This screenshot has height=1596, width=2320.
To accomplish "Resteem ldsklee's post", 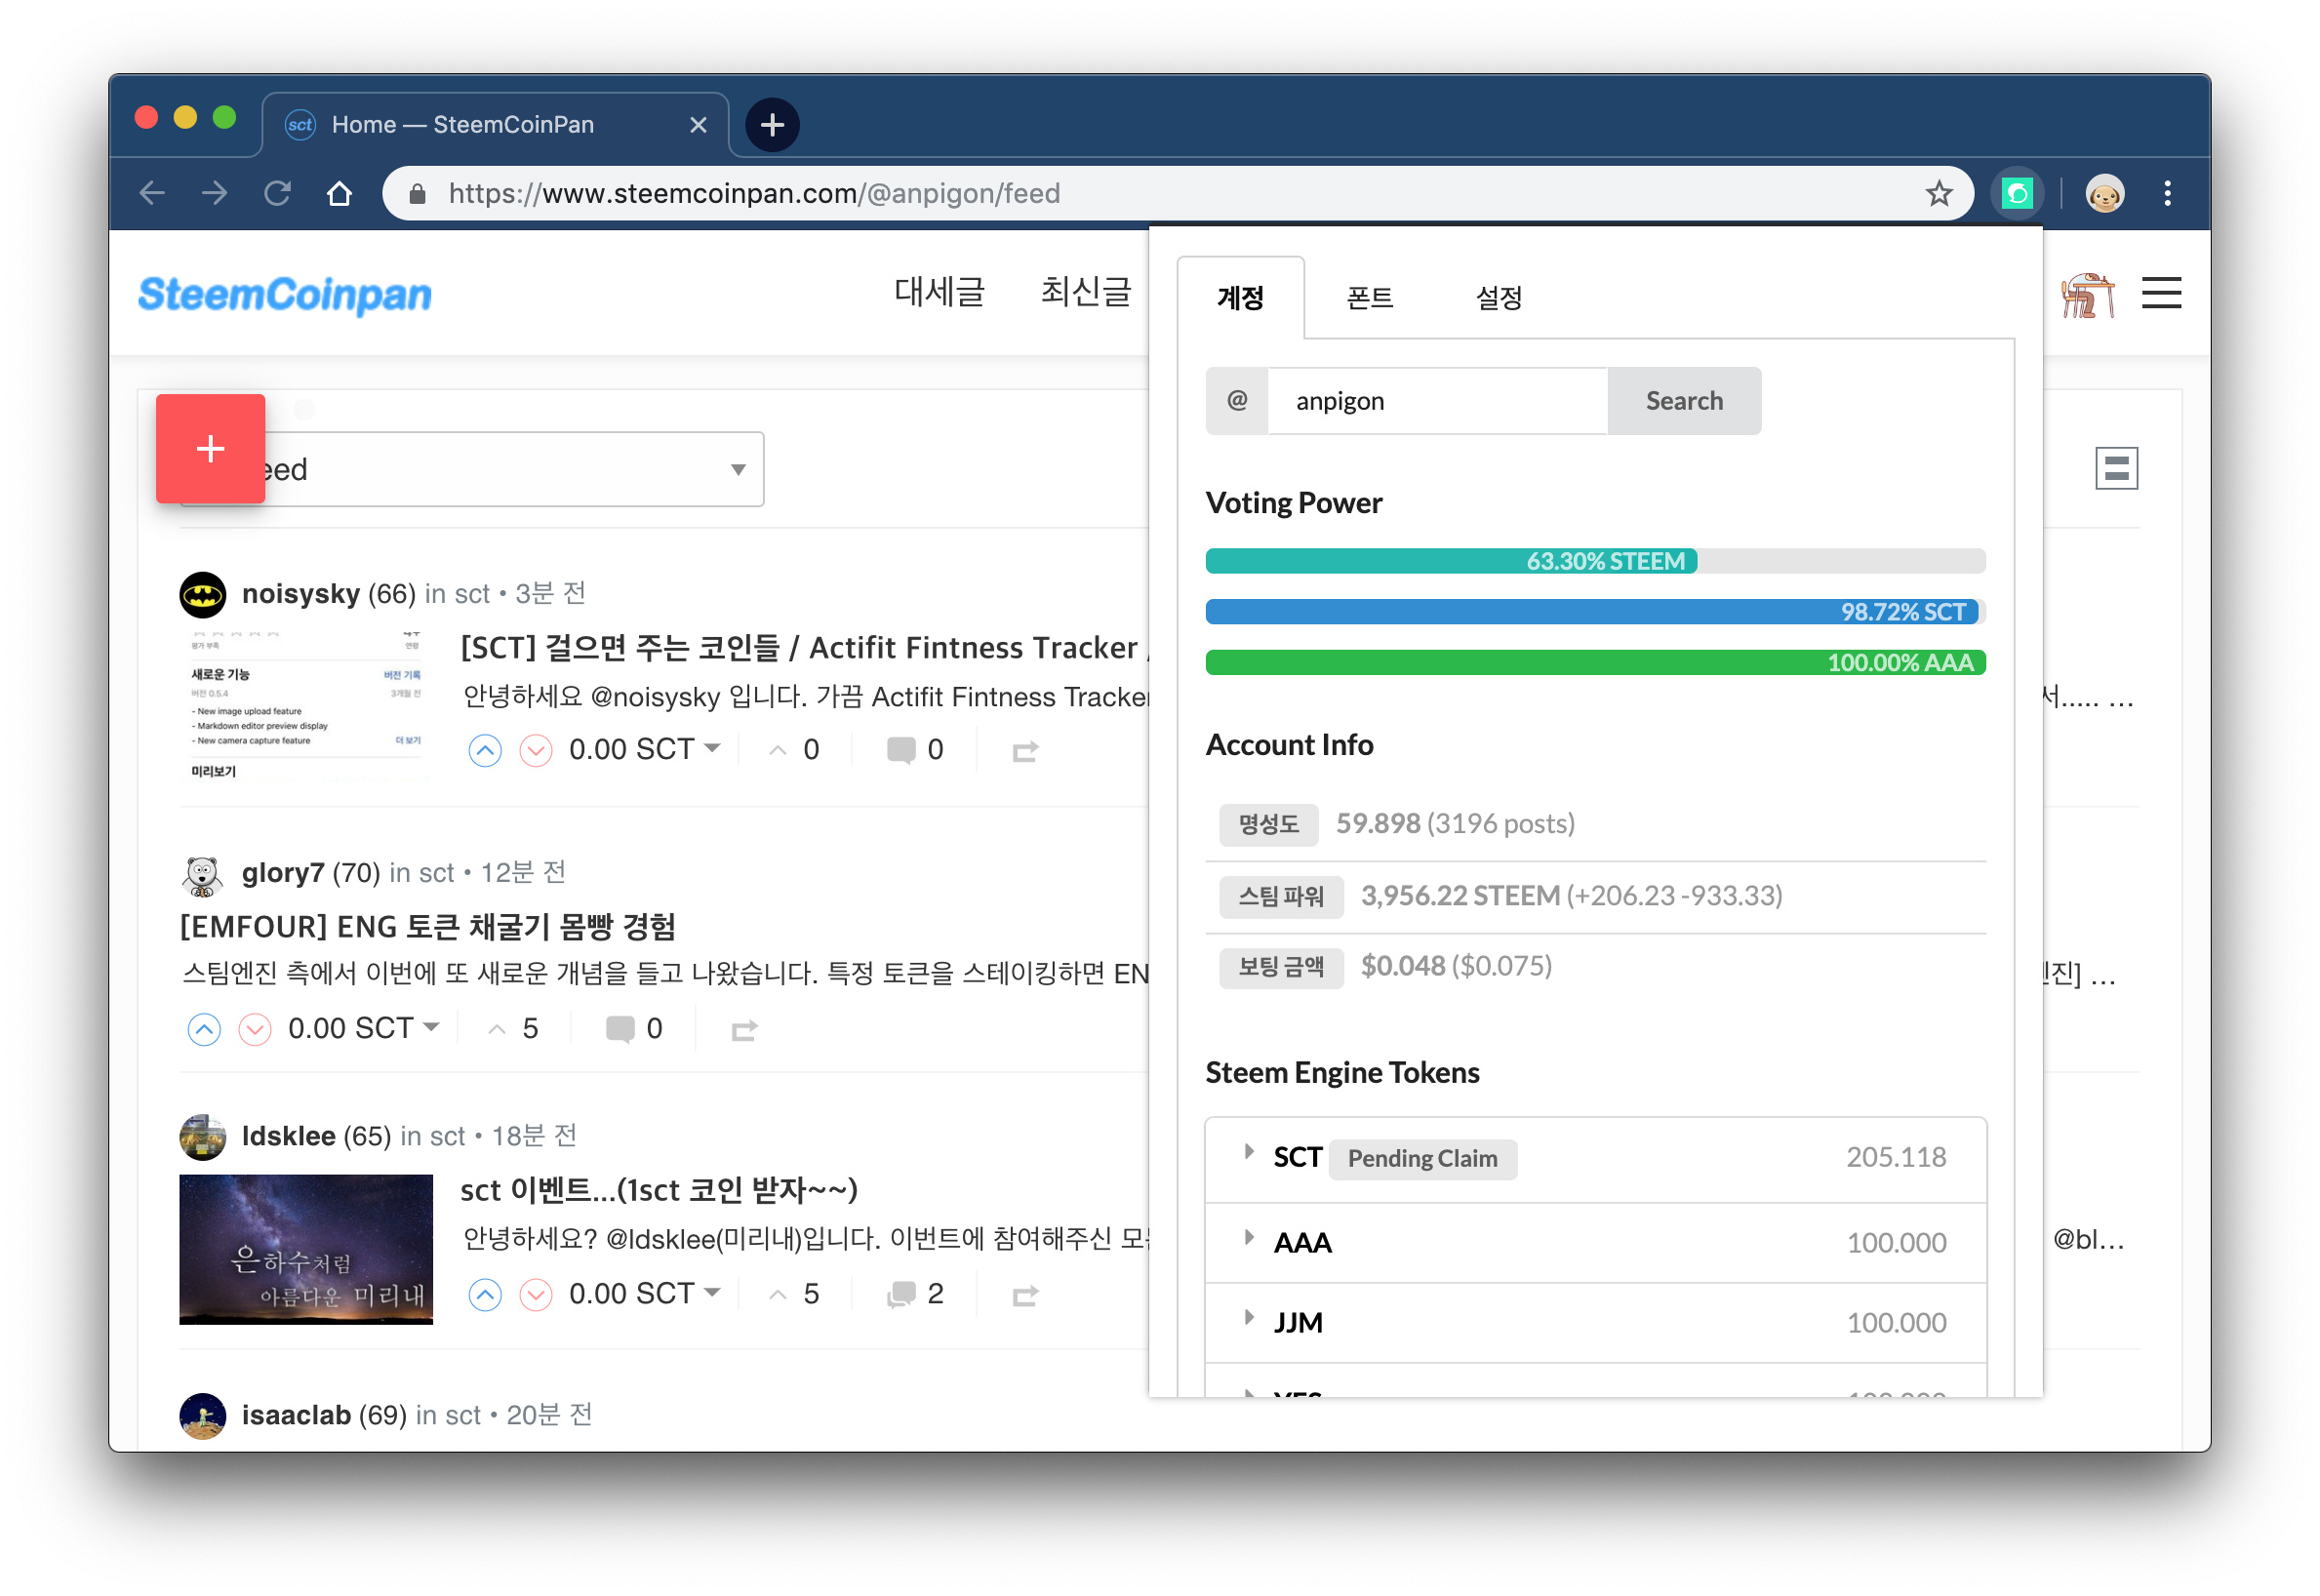I will click(1025, 1296).
